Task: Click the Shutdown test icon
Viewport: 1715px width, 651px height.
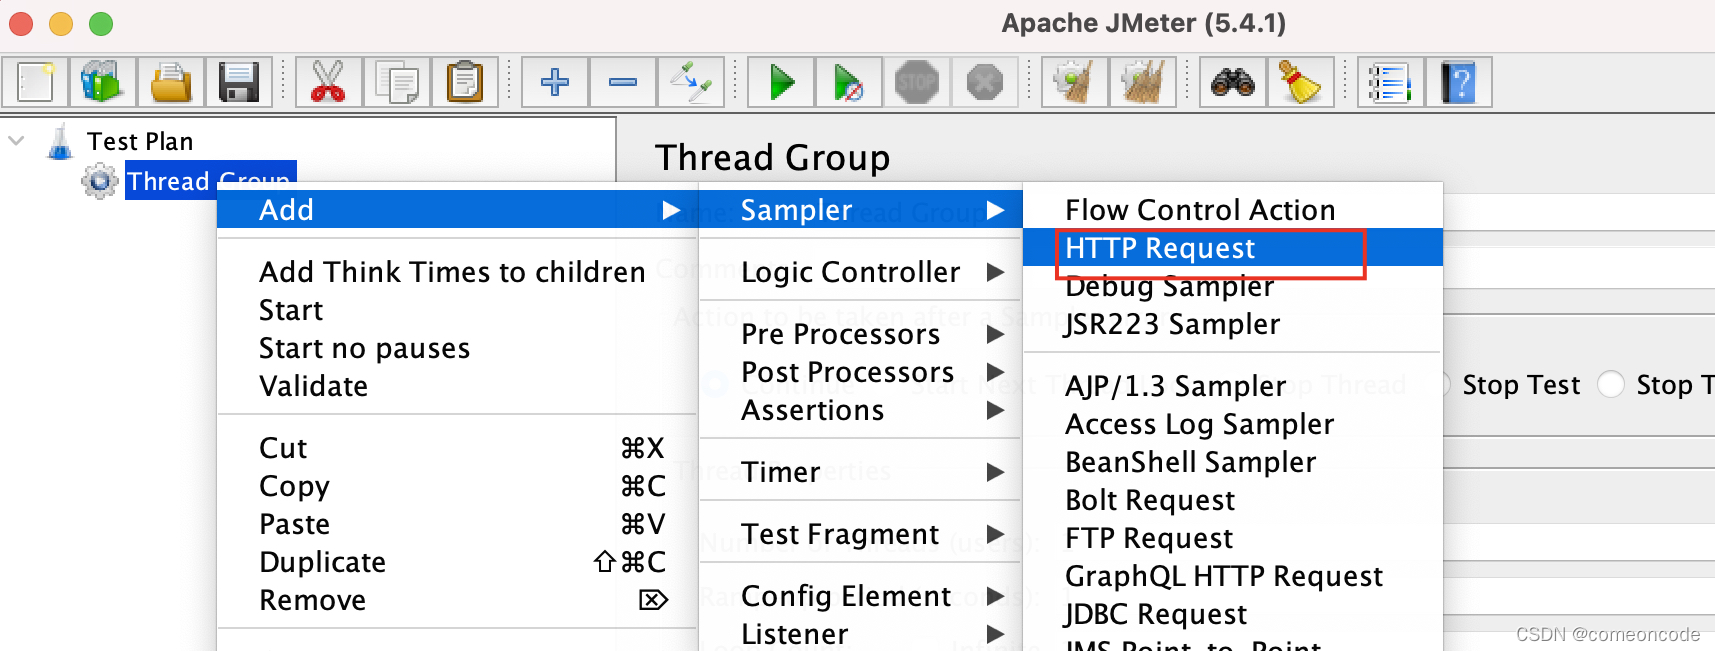Action: click(x=985, y=82)
